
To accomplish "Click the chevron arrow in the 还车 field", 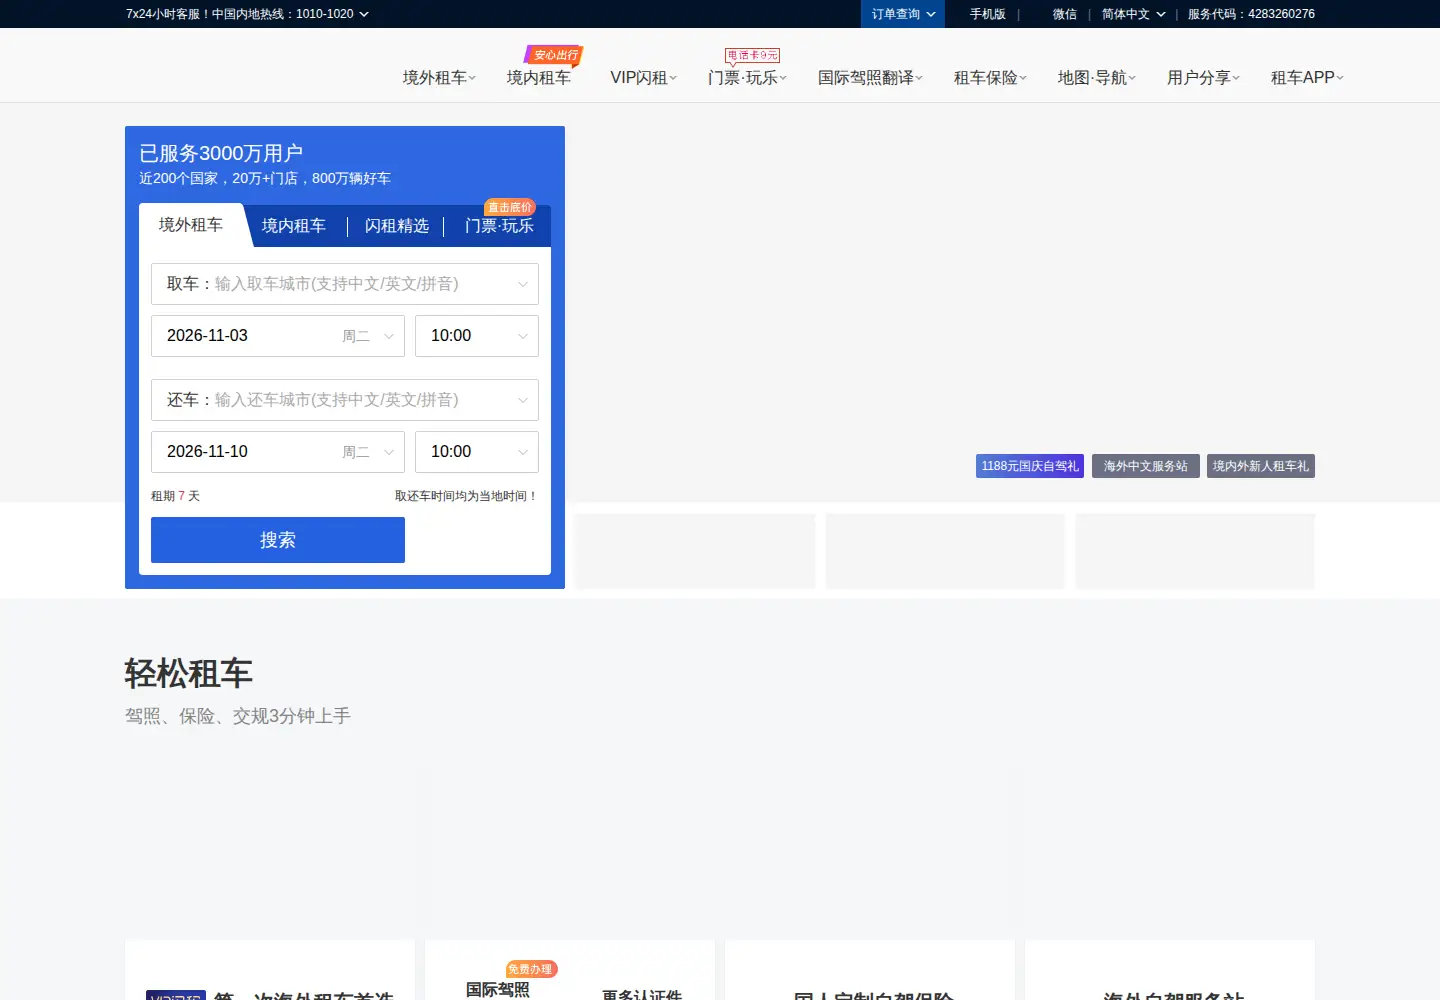I will pos(523,401).
